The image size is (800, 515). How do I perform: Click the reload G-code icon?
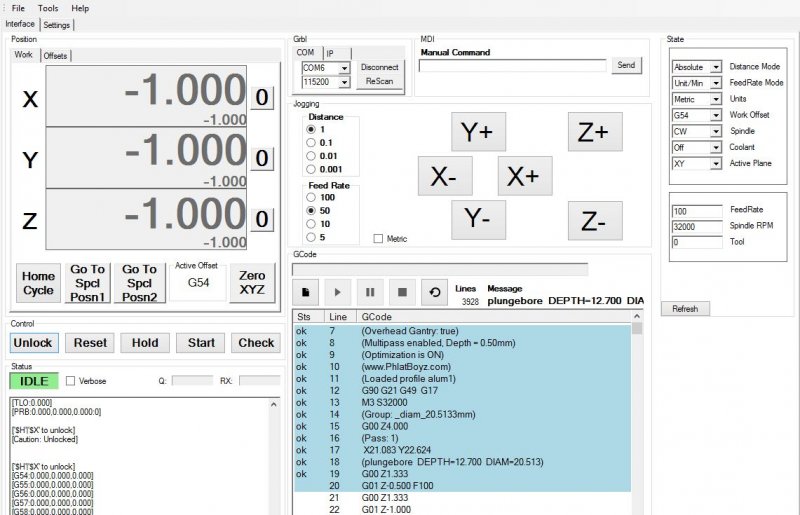pos(434,292)
